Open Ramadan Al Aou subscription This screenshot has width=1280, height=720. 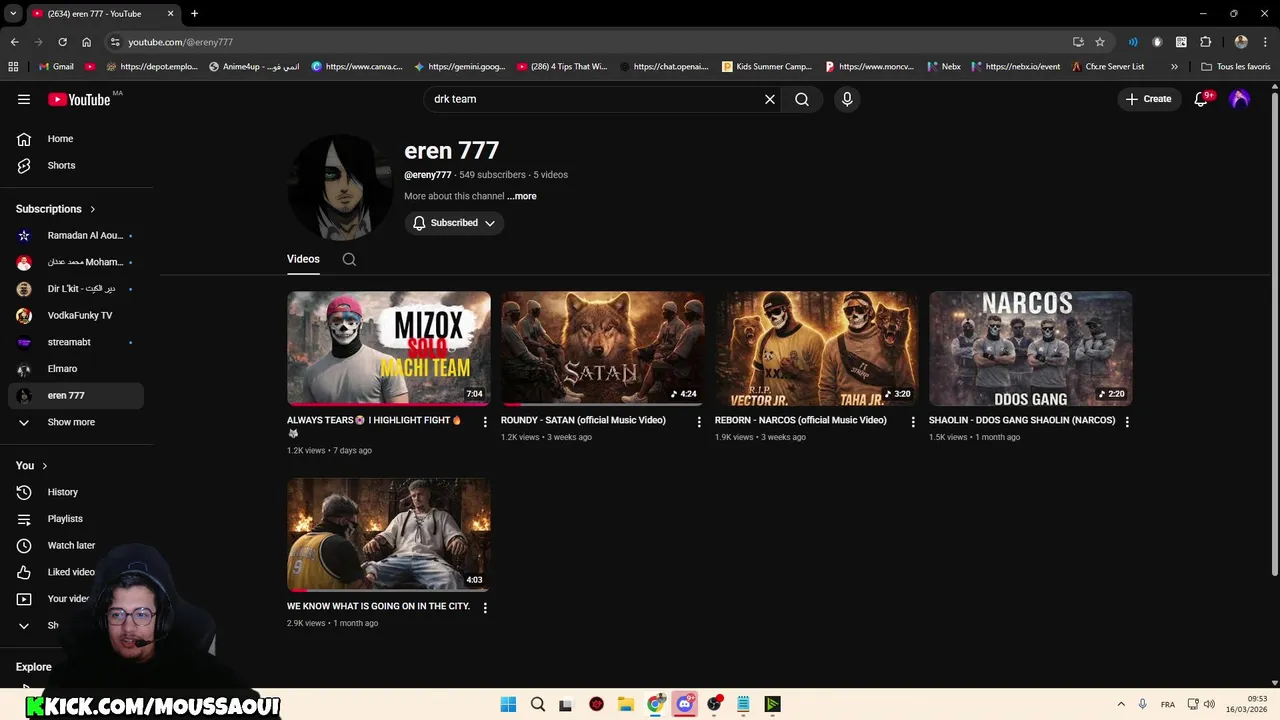point(76,236)
